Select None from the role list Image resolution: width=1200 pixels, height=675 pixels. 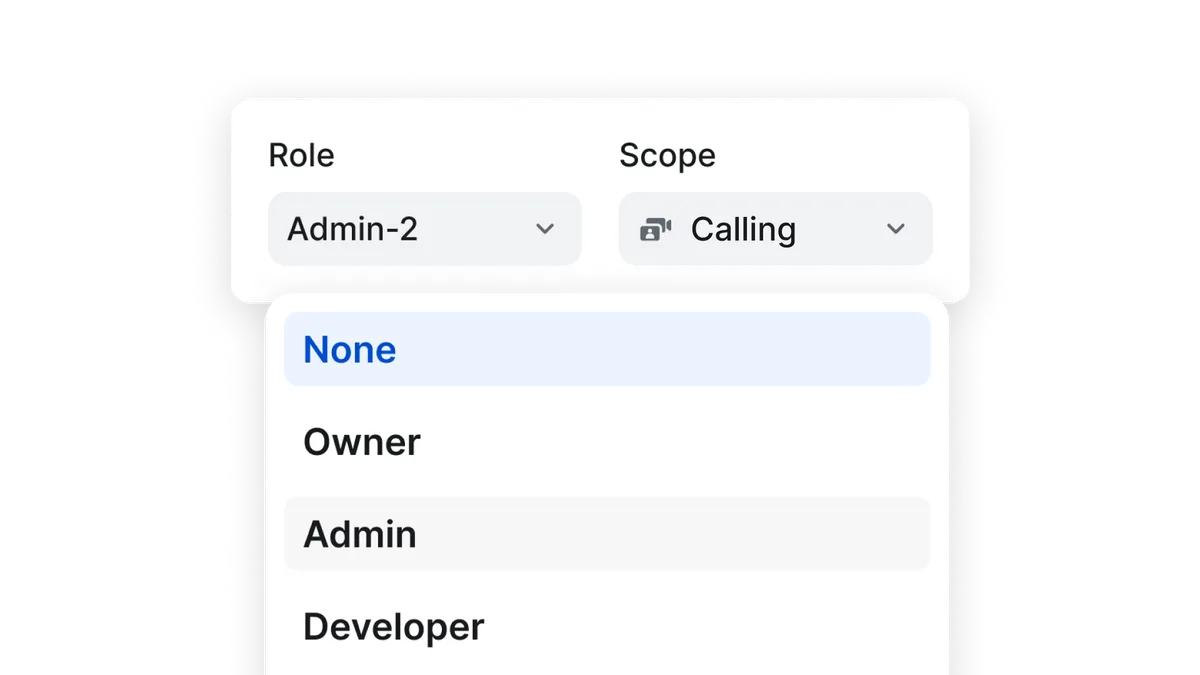607,349
